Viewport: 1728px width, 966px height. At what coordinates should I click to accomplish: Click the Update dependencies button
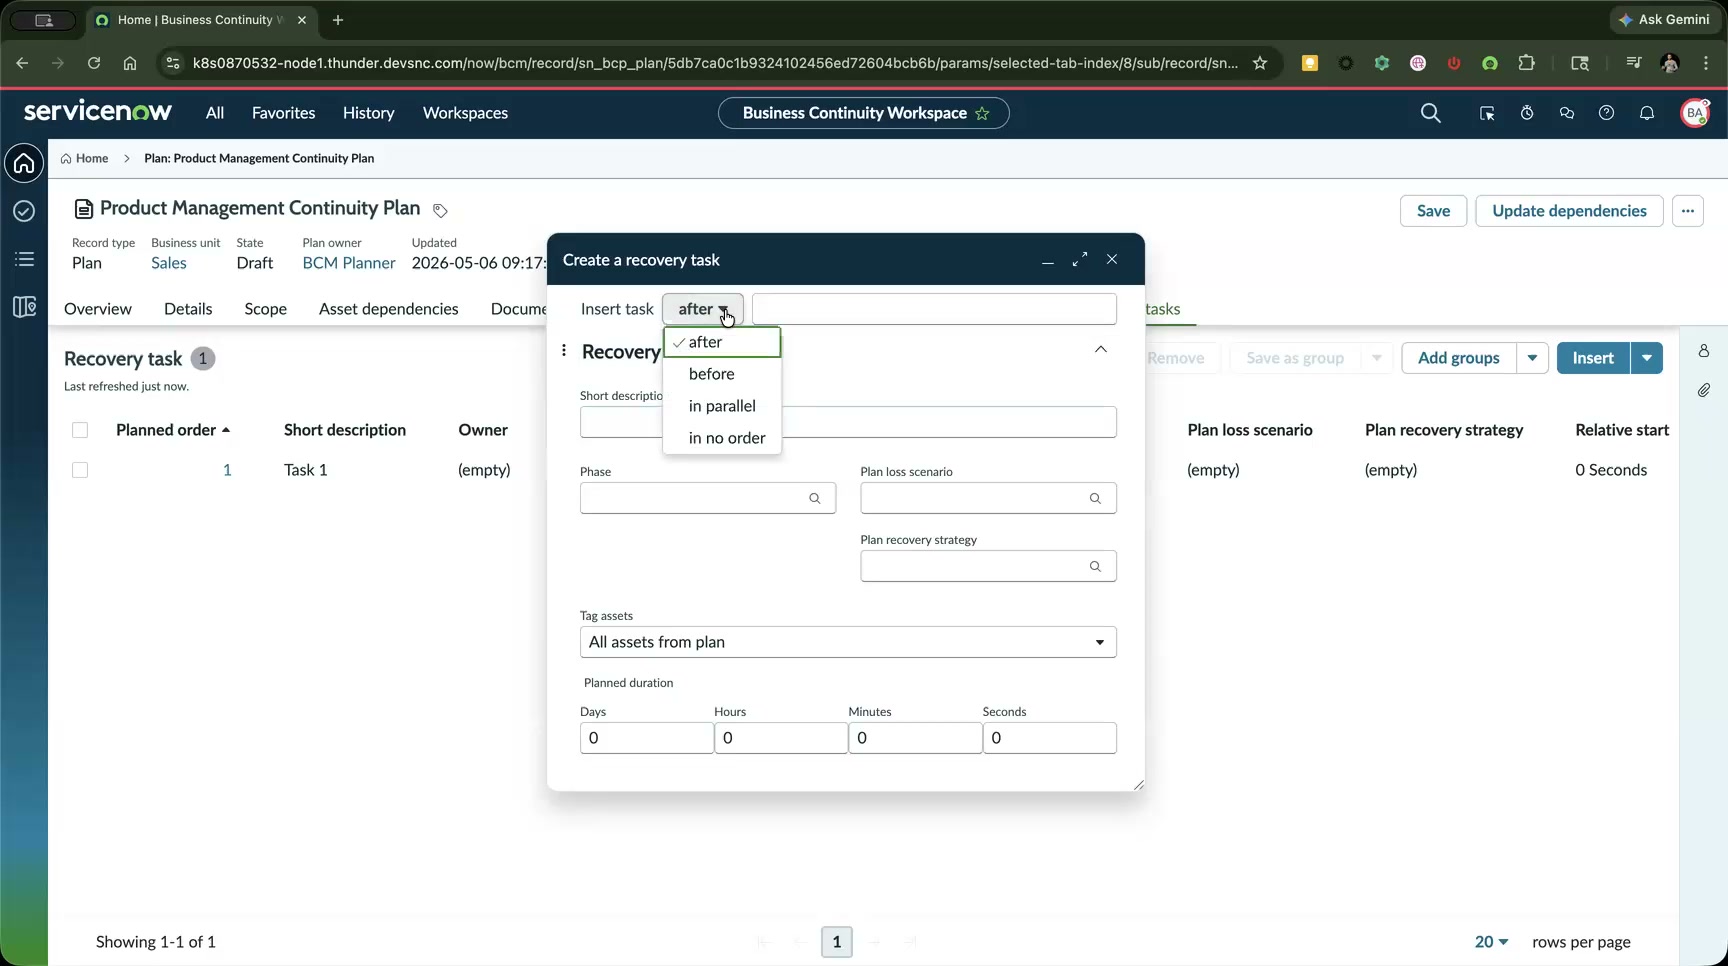pyautogui.click(x=1569, y=211)
